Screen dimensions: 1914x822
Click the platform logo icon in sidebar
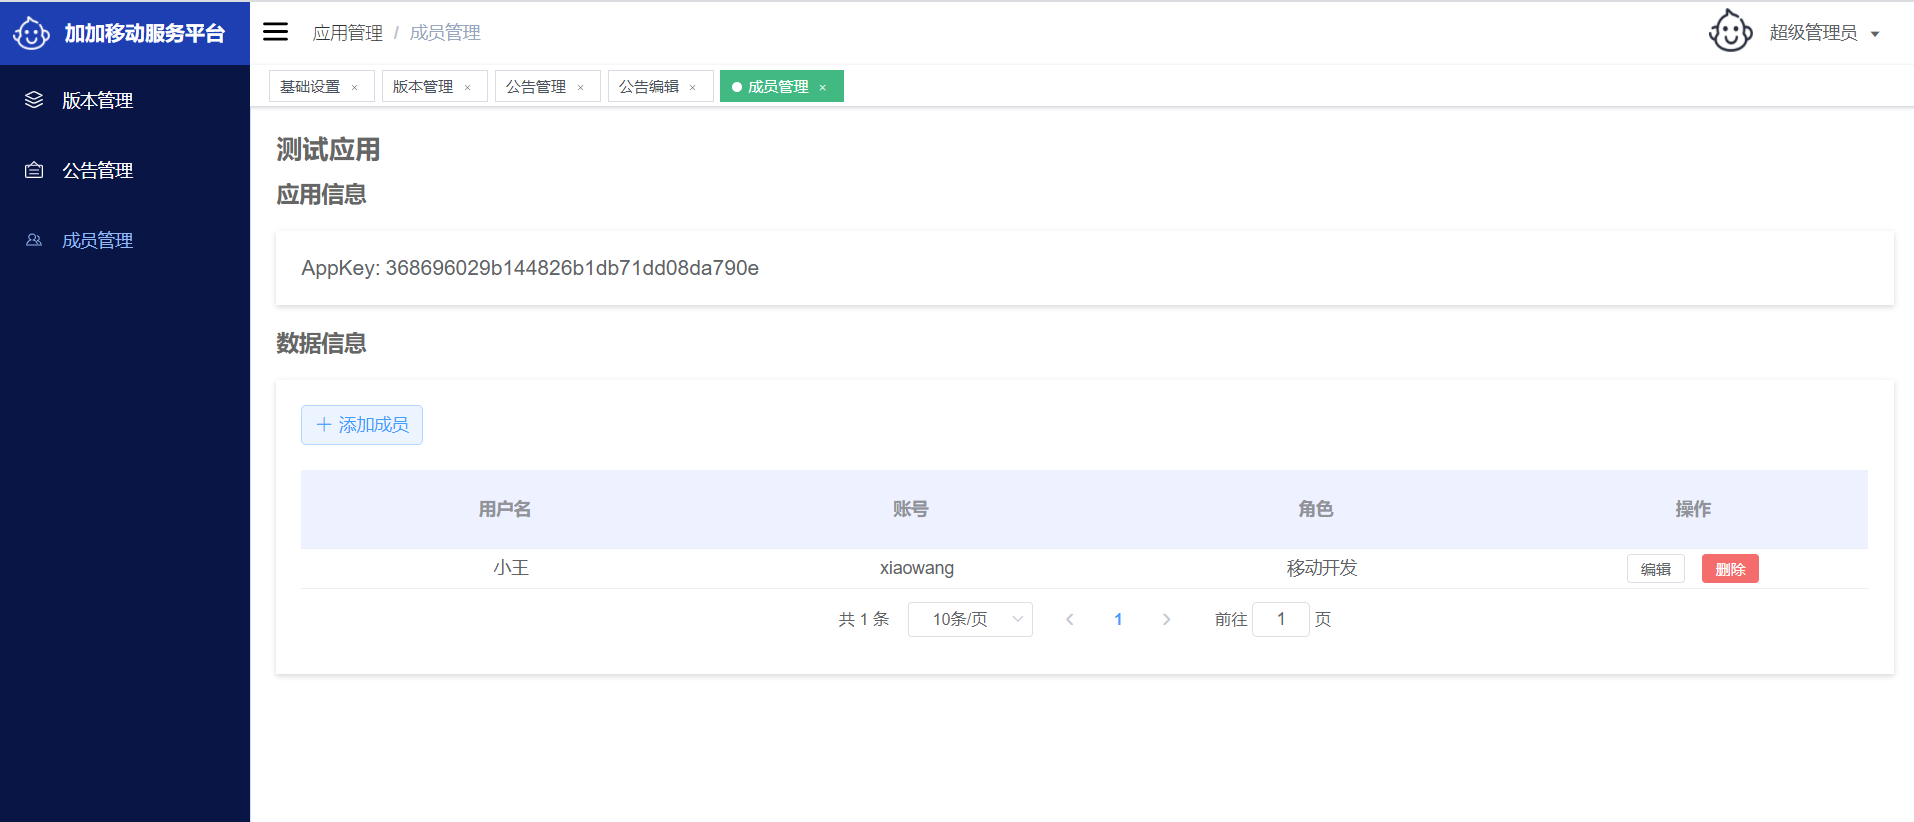(31, 33)
